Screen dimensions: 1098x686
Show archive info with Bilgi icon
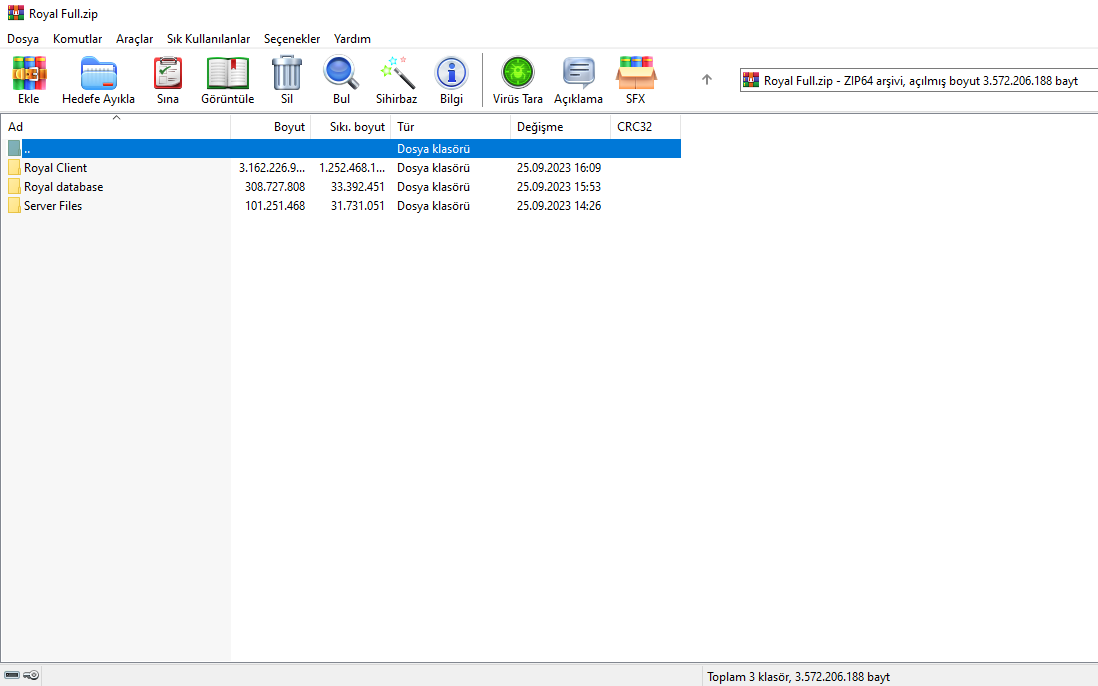(451, 73)
